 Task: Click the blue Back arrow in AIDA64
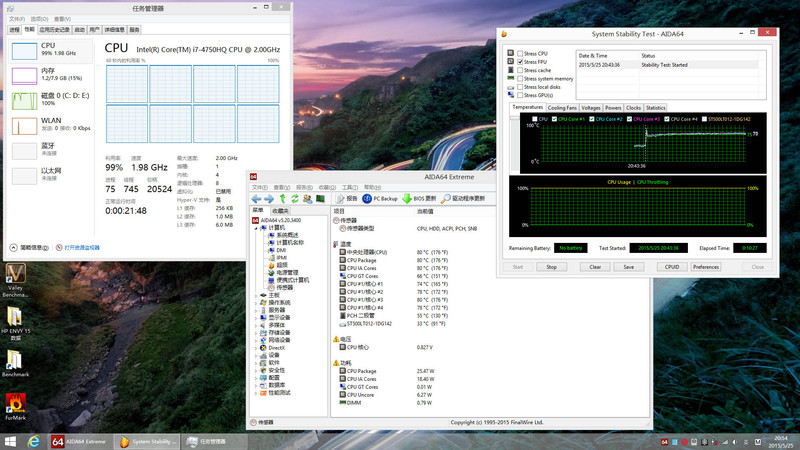(x=256, y=199)
